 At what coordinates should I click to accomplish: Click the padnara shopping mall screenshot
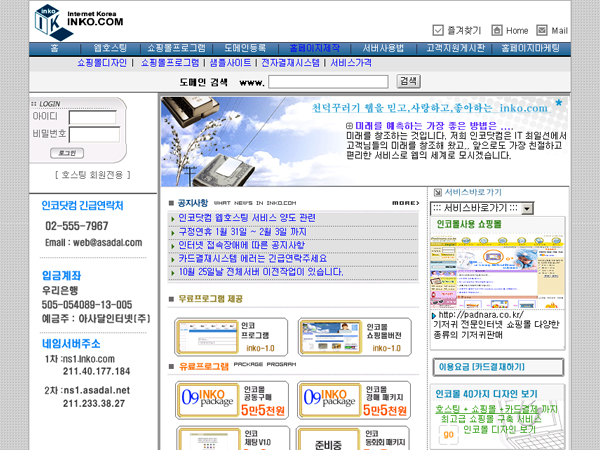tap(497, 272)
